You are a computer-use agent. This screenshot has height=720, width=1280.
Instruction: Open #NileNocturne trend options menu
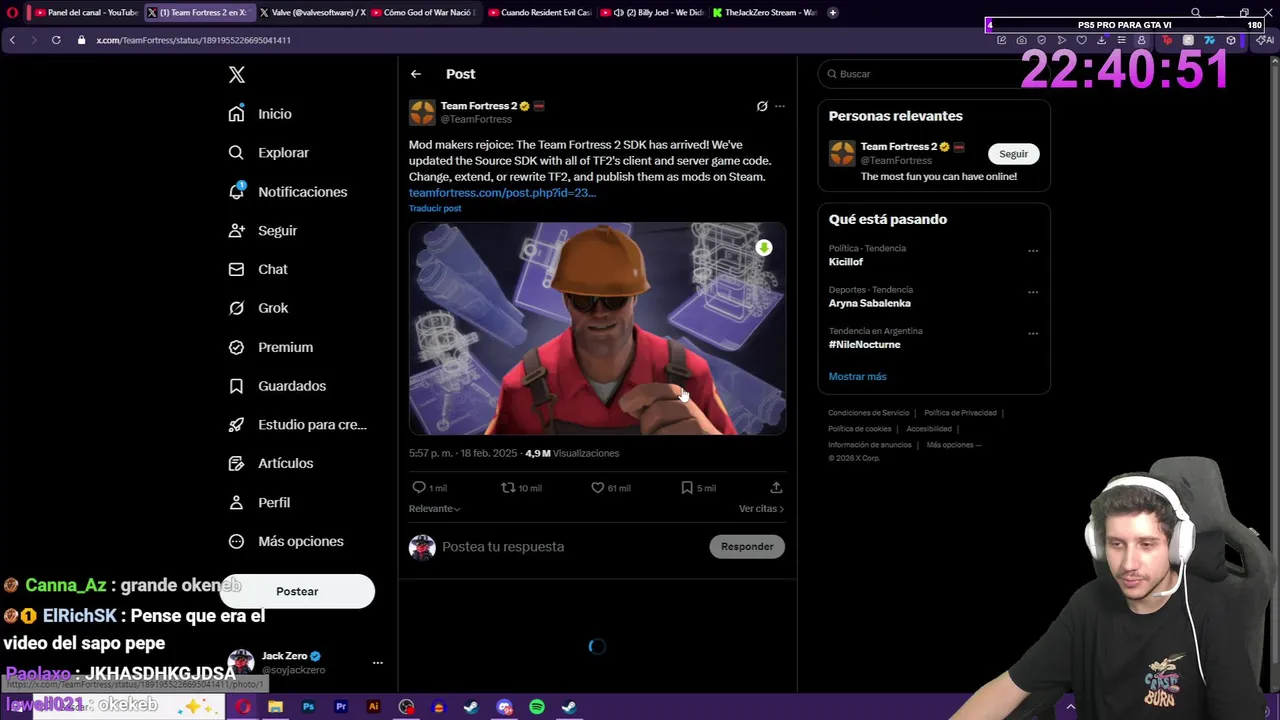click(x=1033, y=334)
